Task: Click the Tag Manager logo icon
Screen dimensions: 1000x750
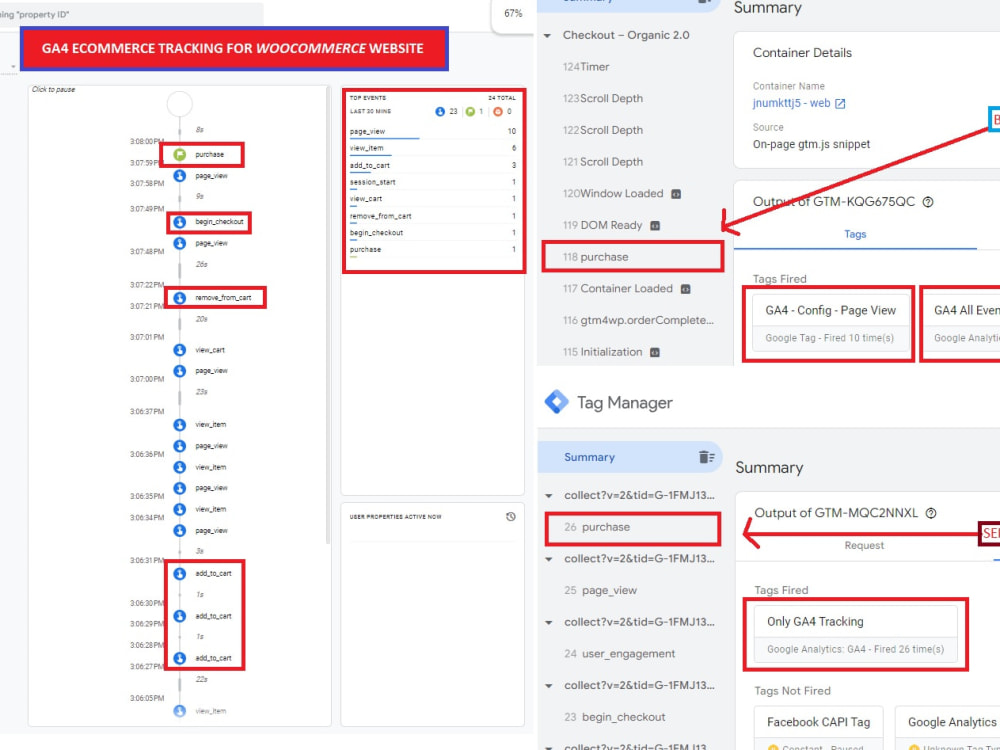Action: tap(557, 402)
